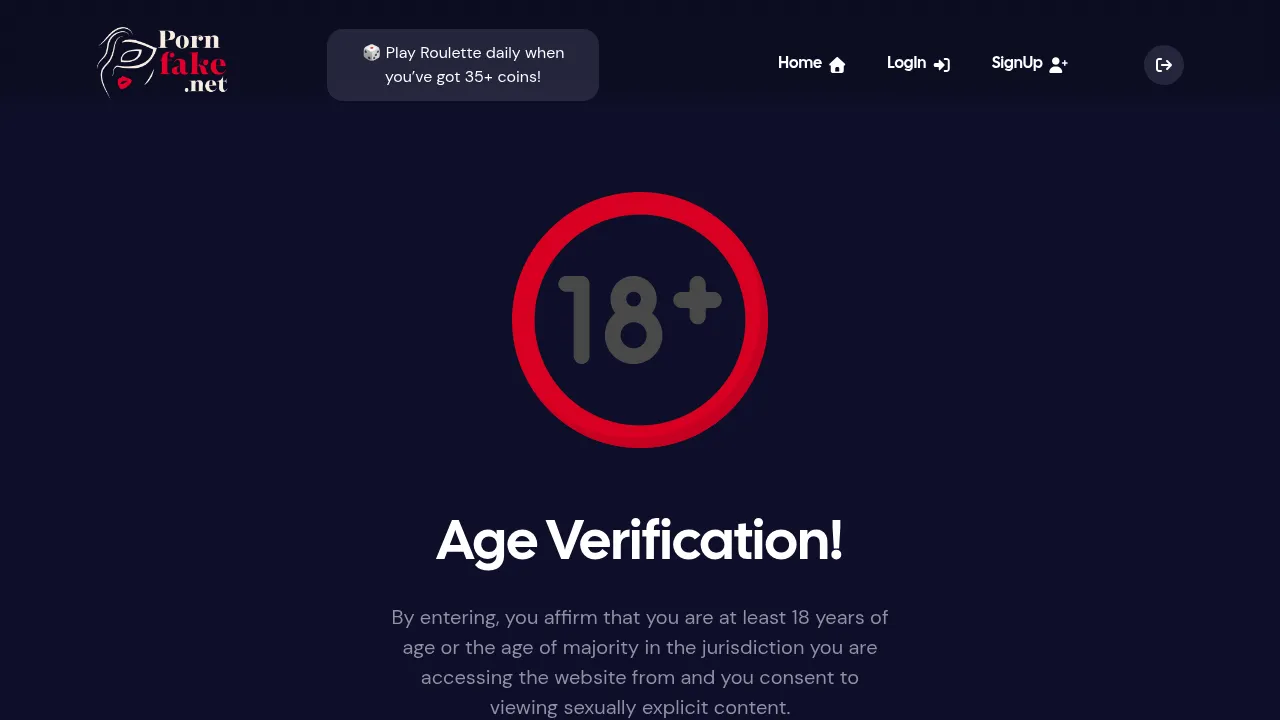
Task: Click the login arrow icon
Action: click(942, 65)
